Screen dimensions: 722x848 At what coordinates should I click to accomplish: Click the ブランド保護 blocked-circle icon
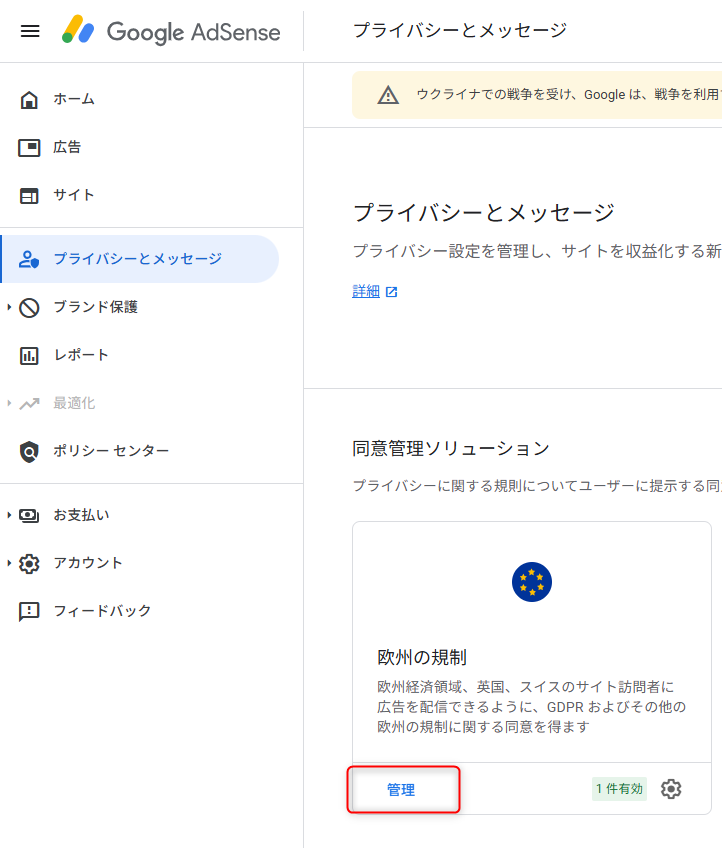pos(29,307)
